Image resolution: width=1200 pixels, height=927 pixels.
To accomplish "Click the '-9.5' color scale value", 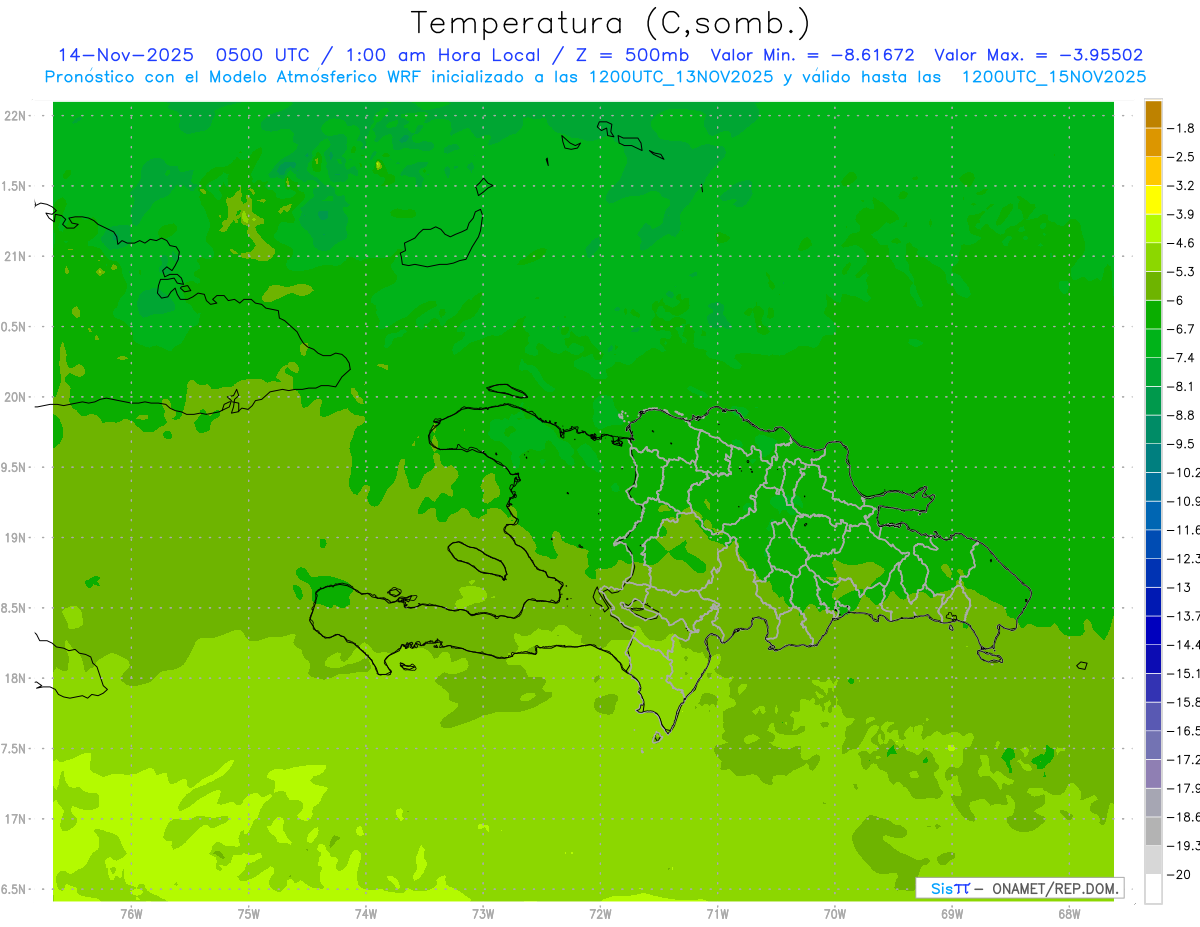I will [1181, 444].
